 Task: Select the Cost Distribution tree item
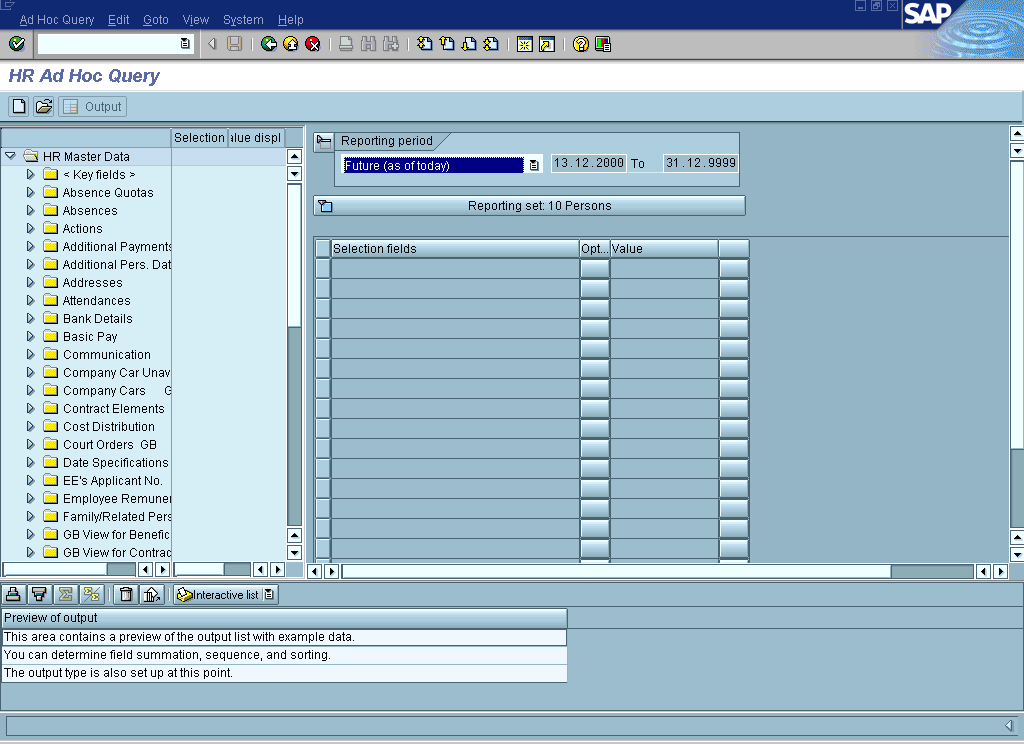108,427
